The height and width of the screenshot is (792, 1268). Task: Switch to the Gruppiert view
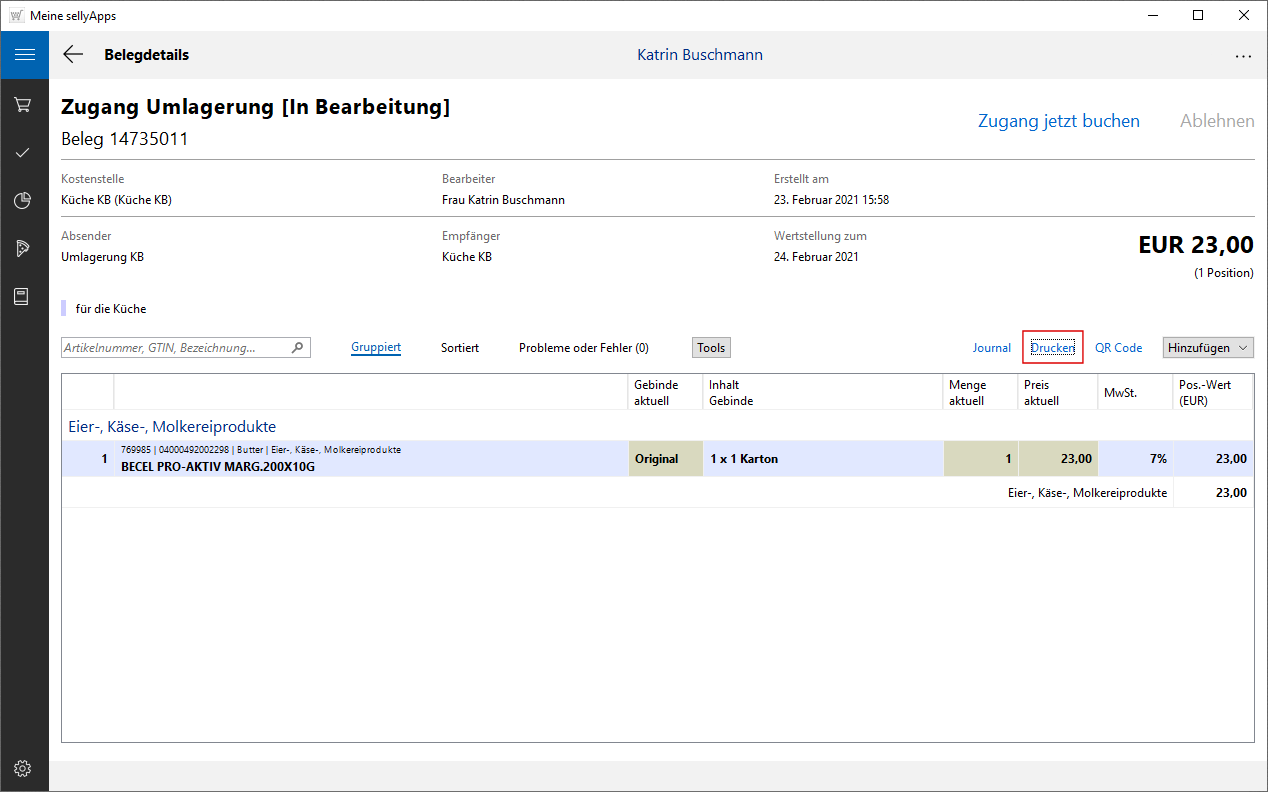pyautogui.click(x=376, y=348)
